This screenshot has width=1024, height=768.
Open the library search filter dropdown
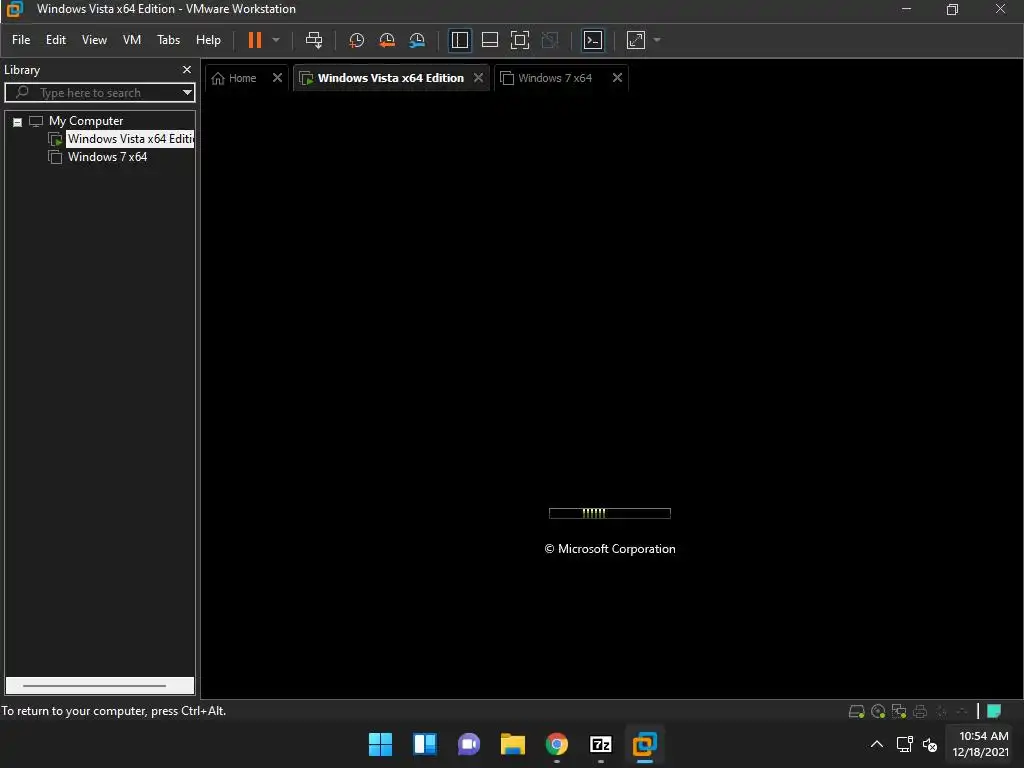(187, 93)
